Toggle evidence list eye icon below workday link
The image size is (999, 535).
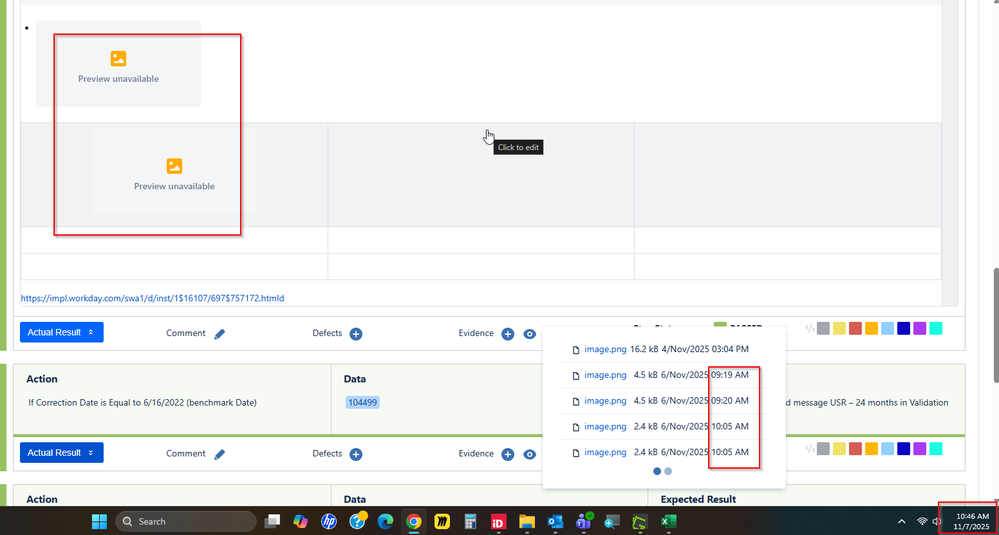pos(529,334)
